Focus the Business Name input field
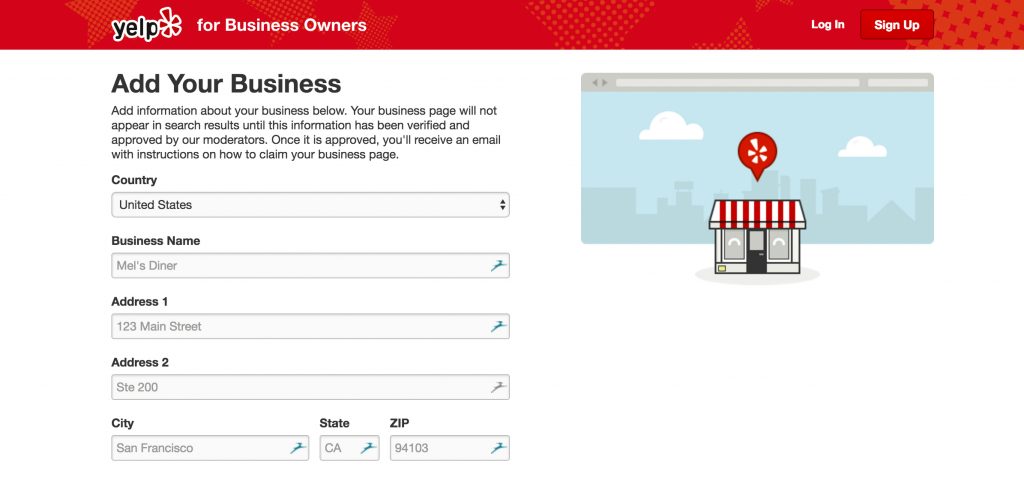This screenshot has width=1024, height=477. pos(310,265)
